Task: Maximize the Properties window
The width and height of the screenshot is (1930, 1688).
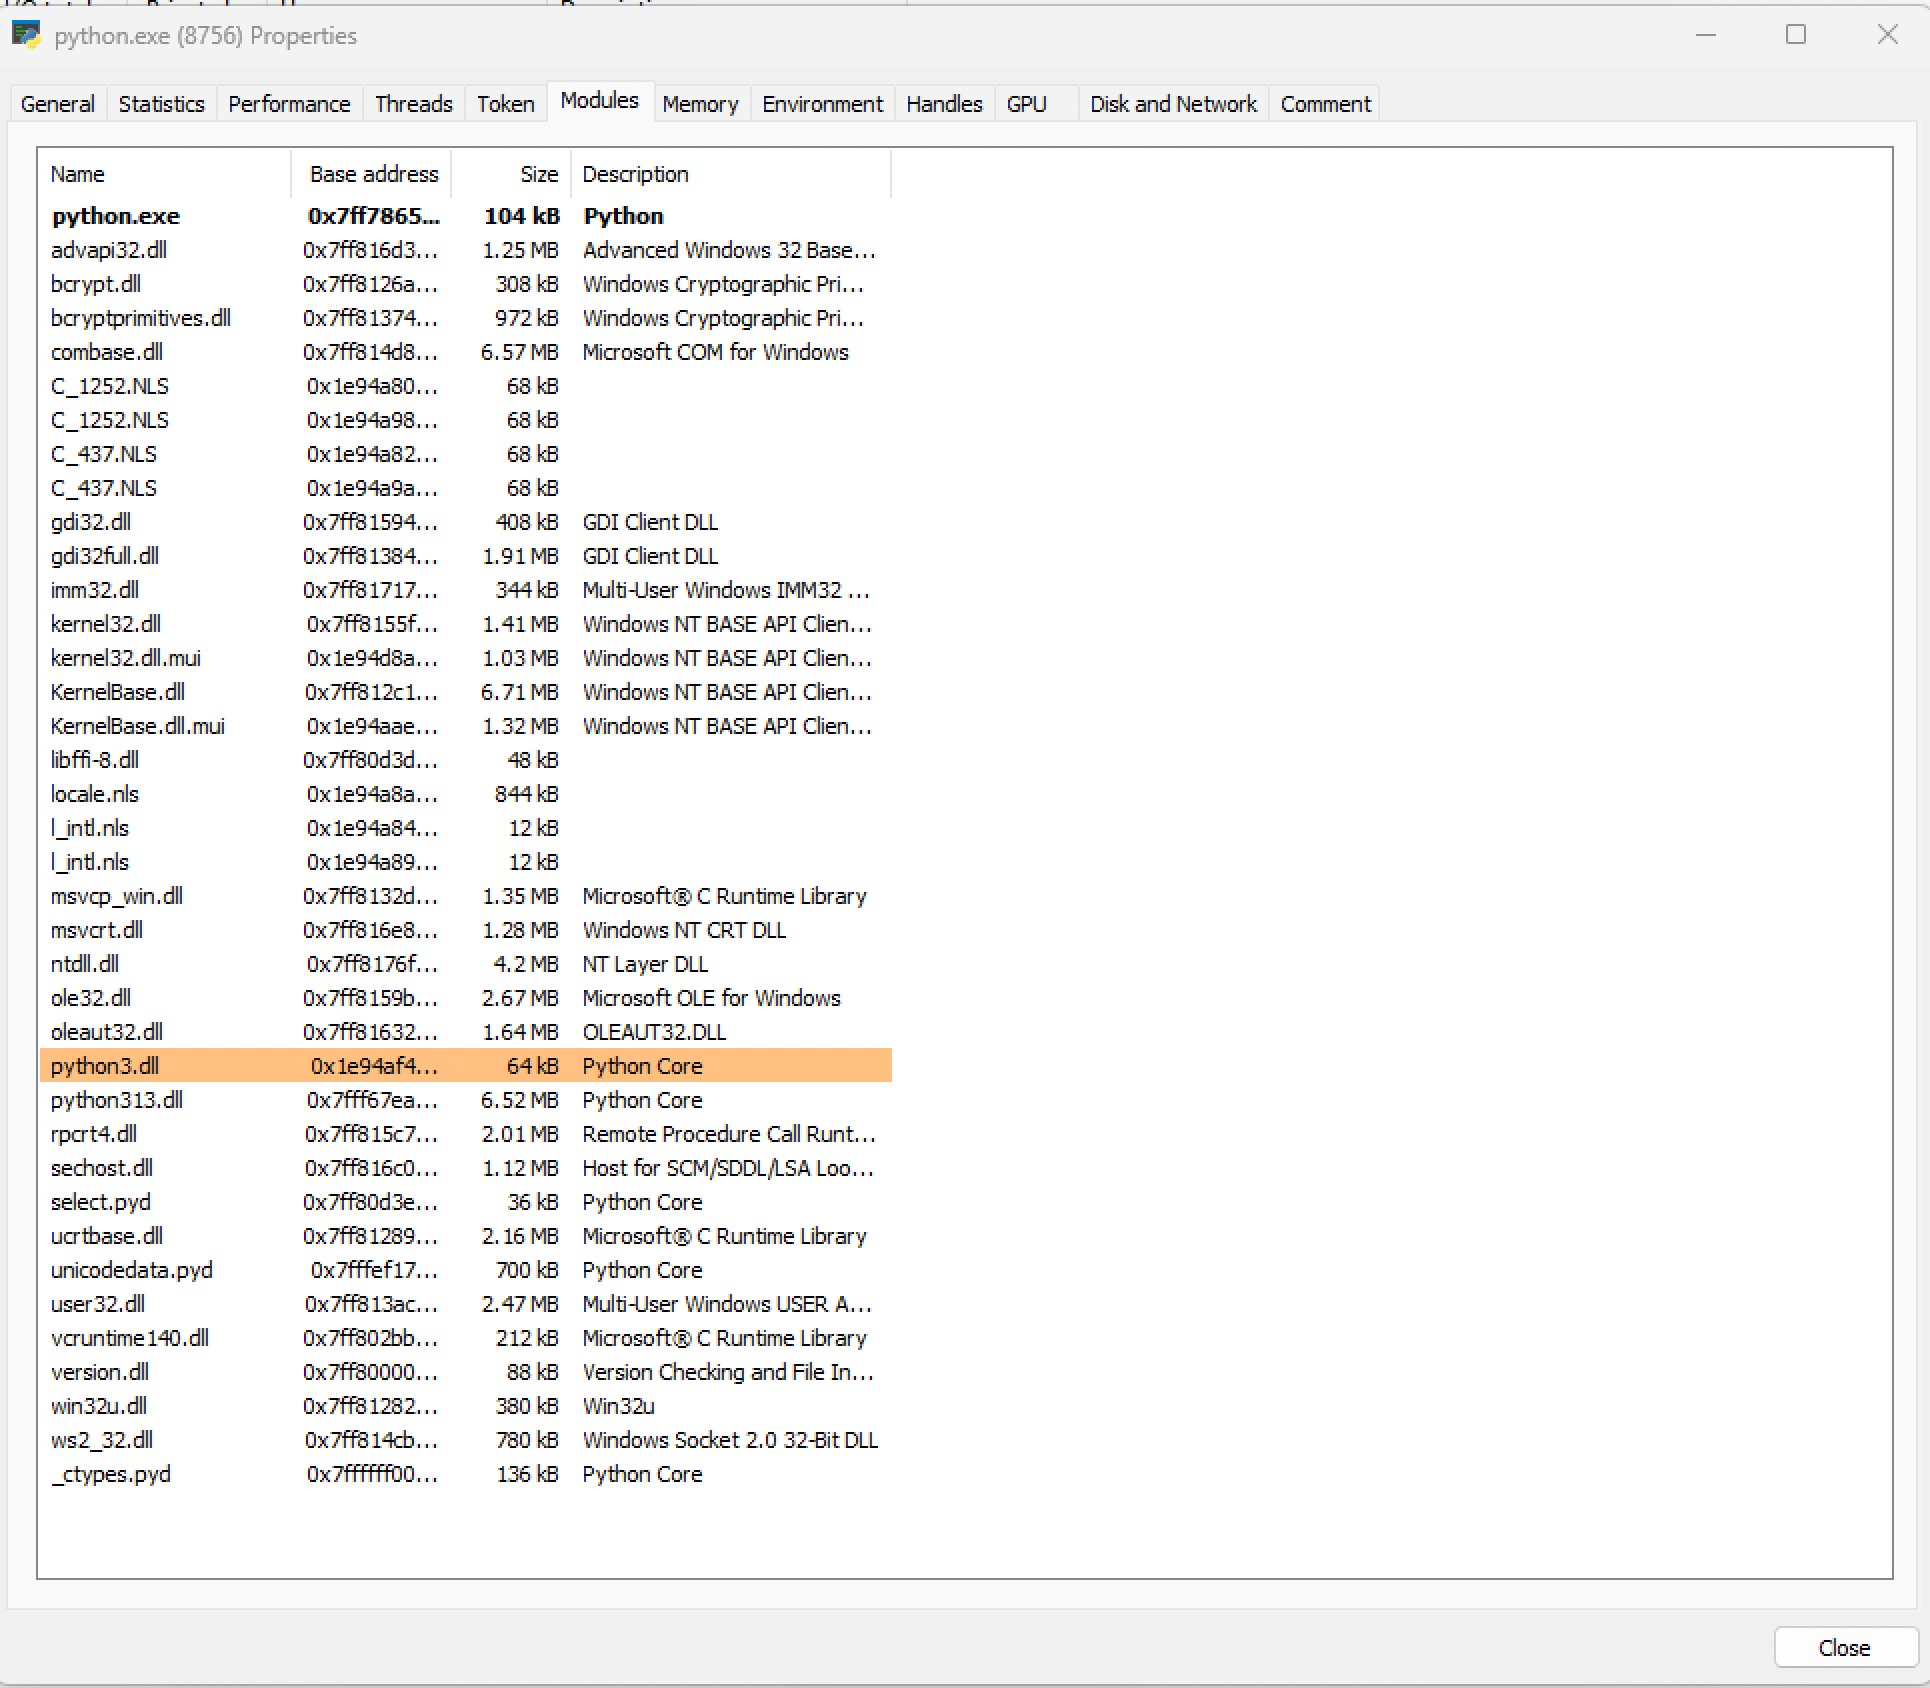Action: 1796,35
